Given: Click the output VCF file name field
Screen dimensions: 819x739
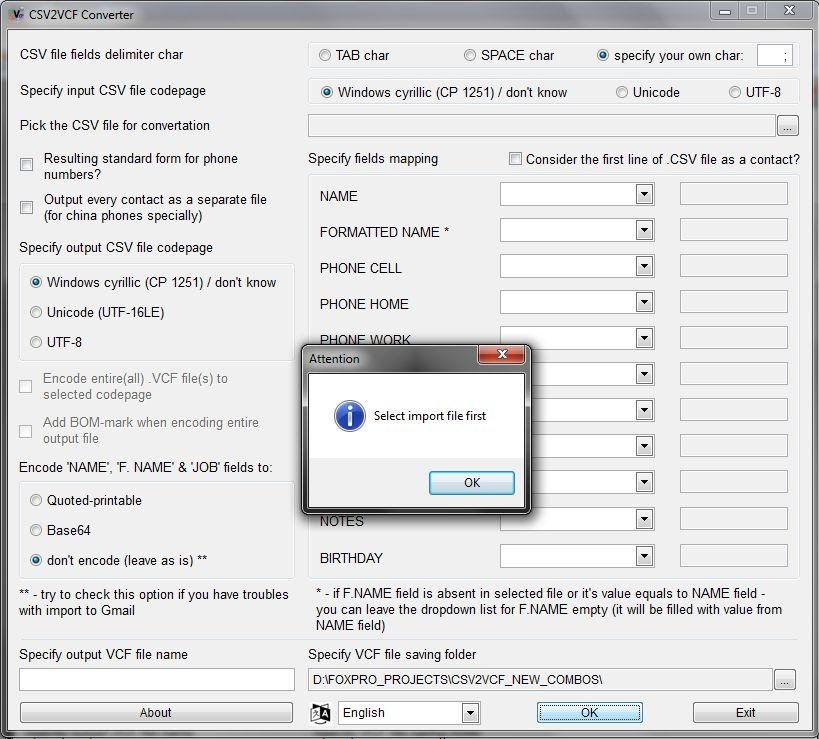Looking at the screenshot, I should [155, 679].
